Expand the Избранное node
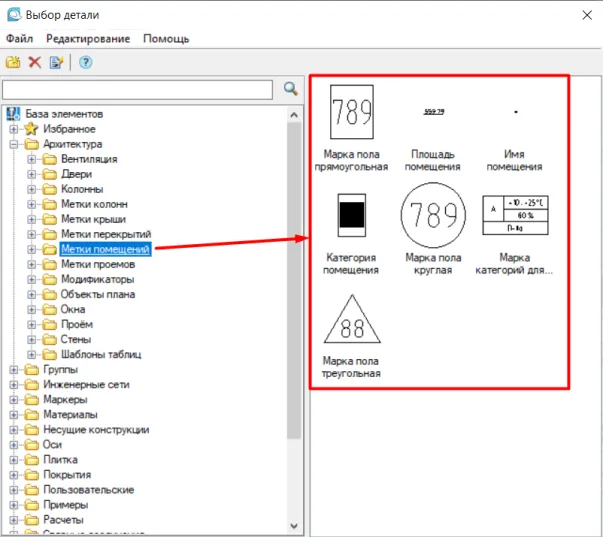Viewport: 603px width, 537px height. 14,129
